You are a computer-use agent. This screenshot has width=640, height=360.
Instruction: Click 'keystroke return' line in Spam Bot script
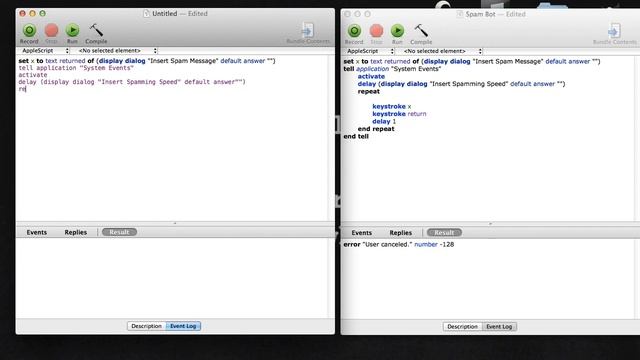pyautogui.click(x=399, y=114)
